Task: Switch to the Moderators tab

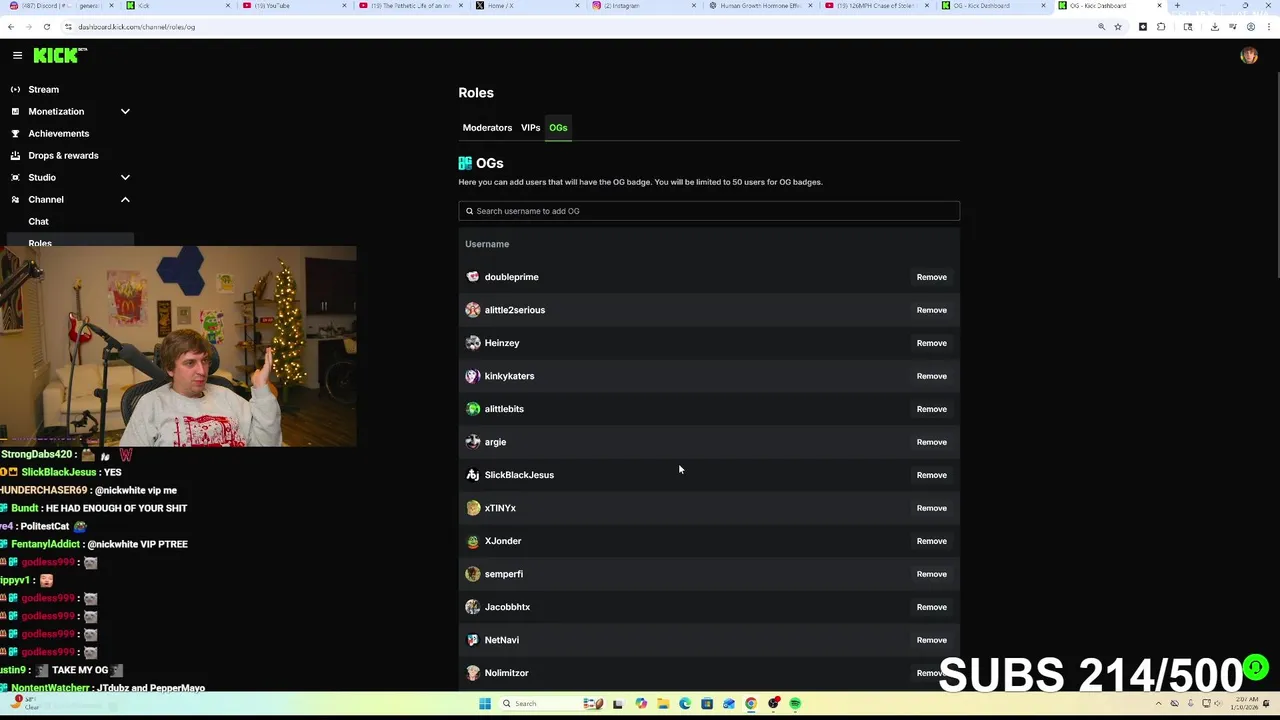Action: pyautogui.click(x=487, y=127)
